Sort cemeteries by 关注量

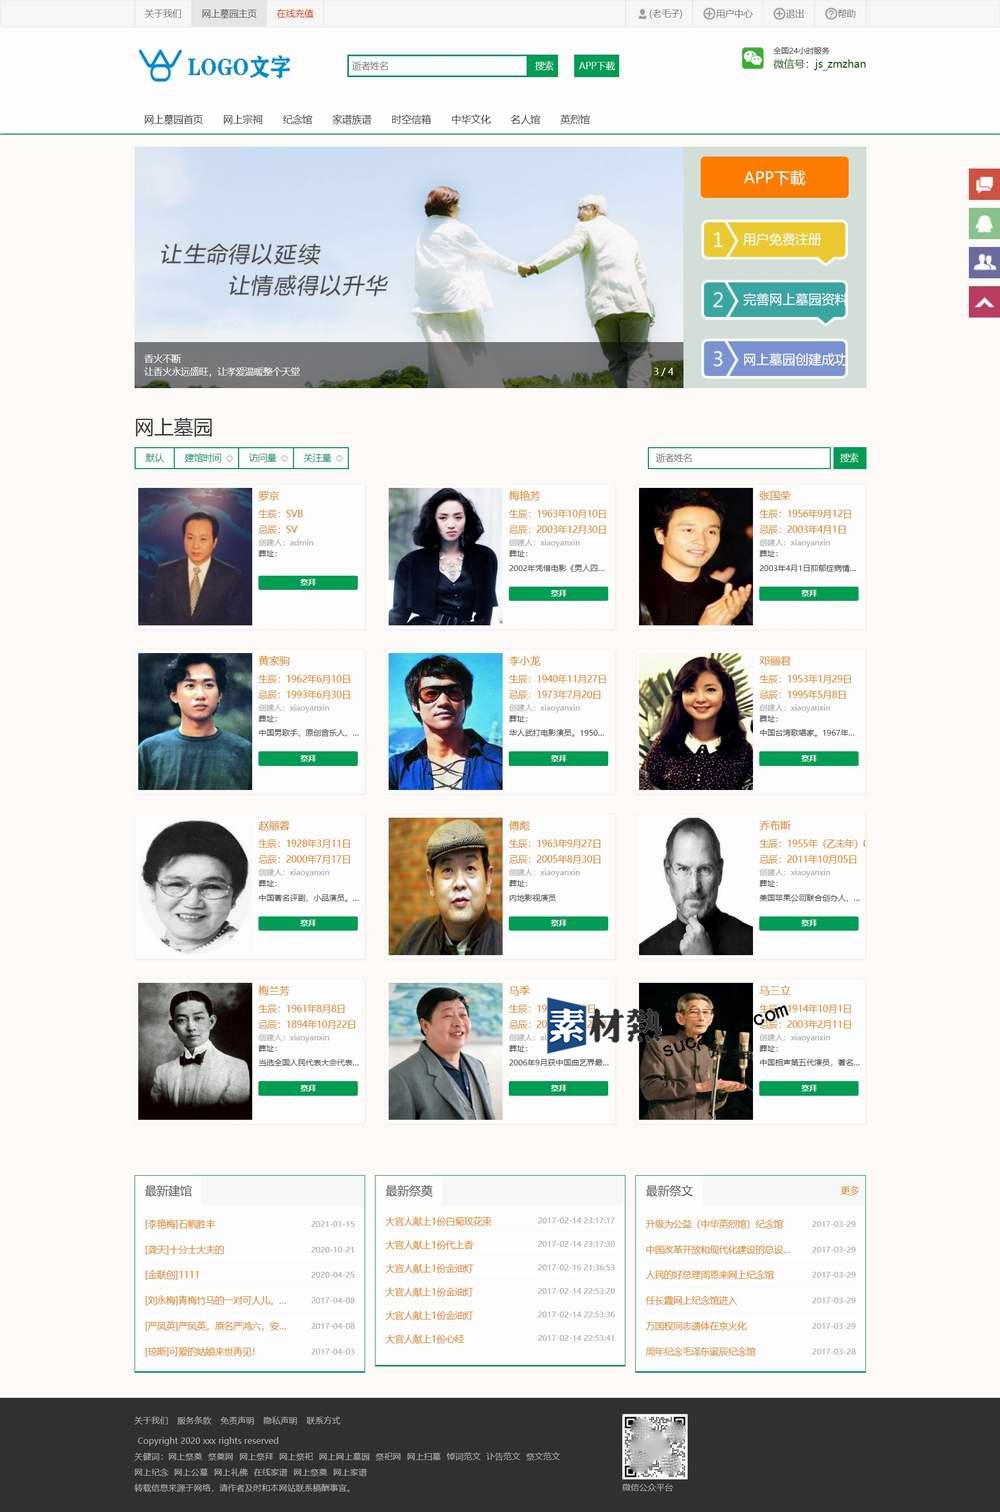[321, 458]
